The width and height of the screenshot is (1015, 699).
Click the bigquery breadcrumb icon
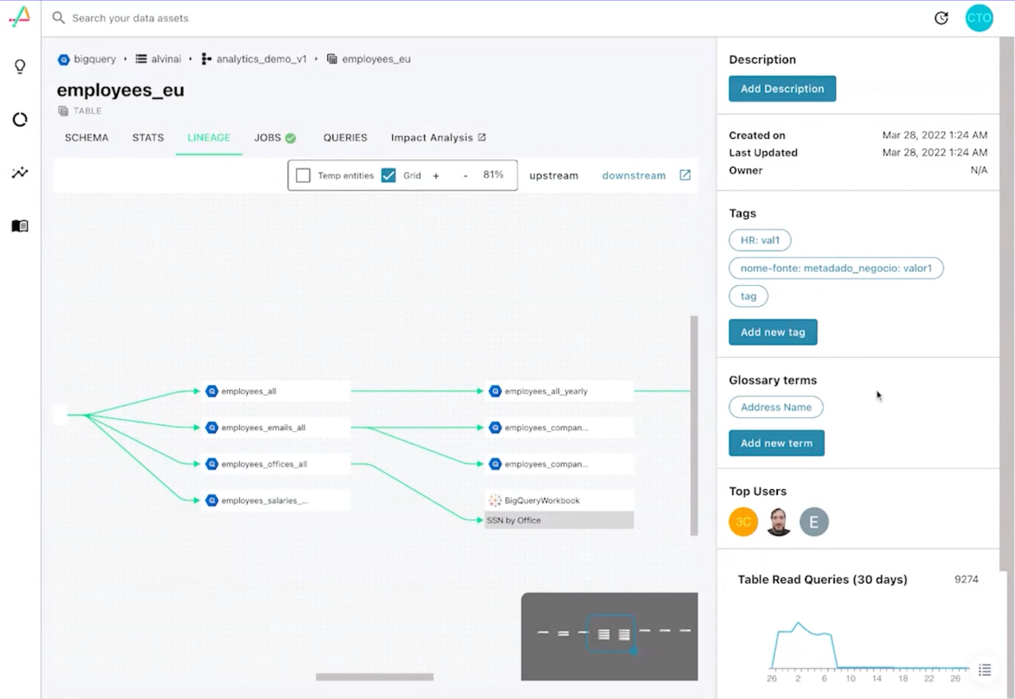click(x=63, y=60)
